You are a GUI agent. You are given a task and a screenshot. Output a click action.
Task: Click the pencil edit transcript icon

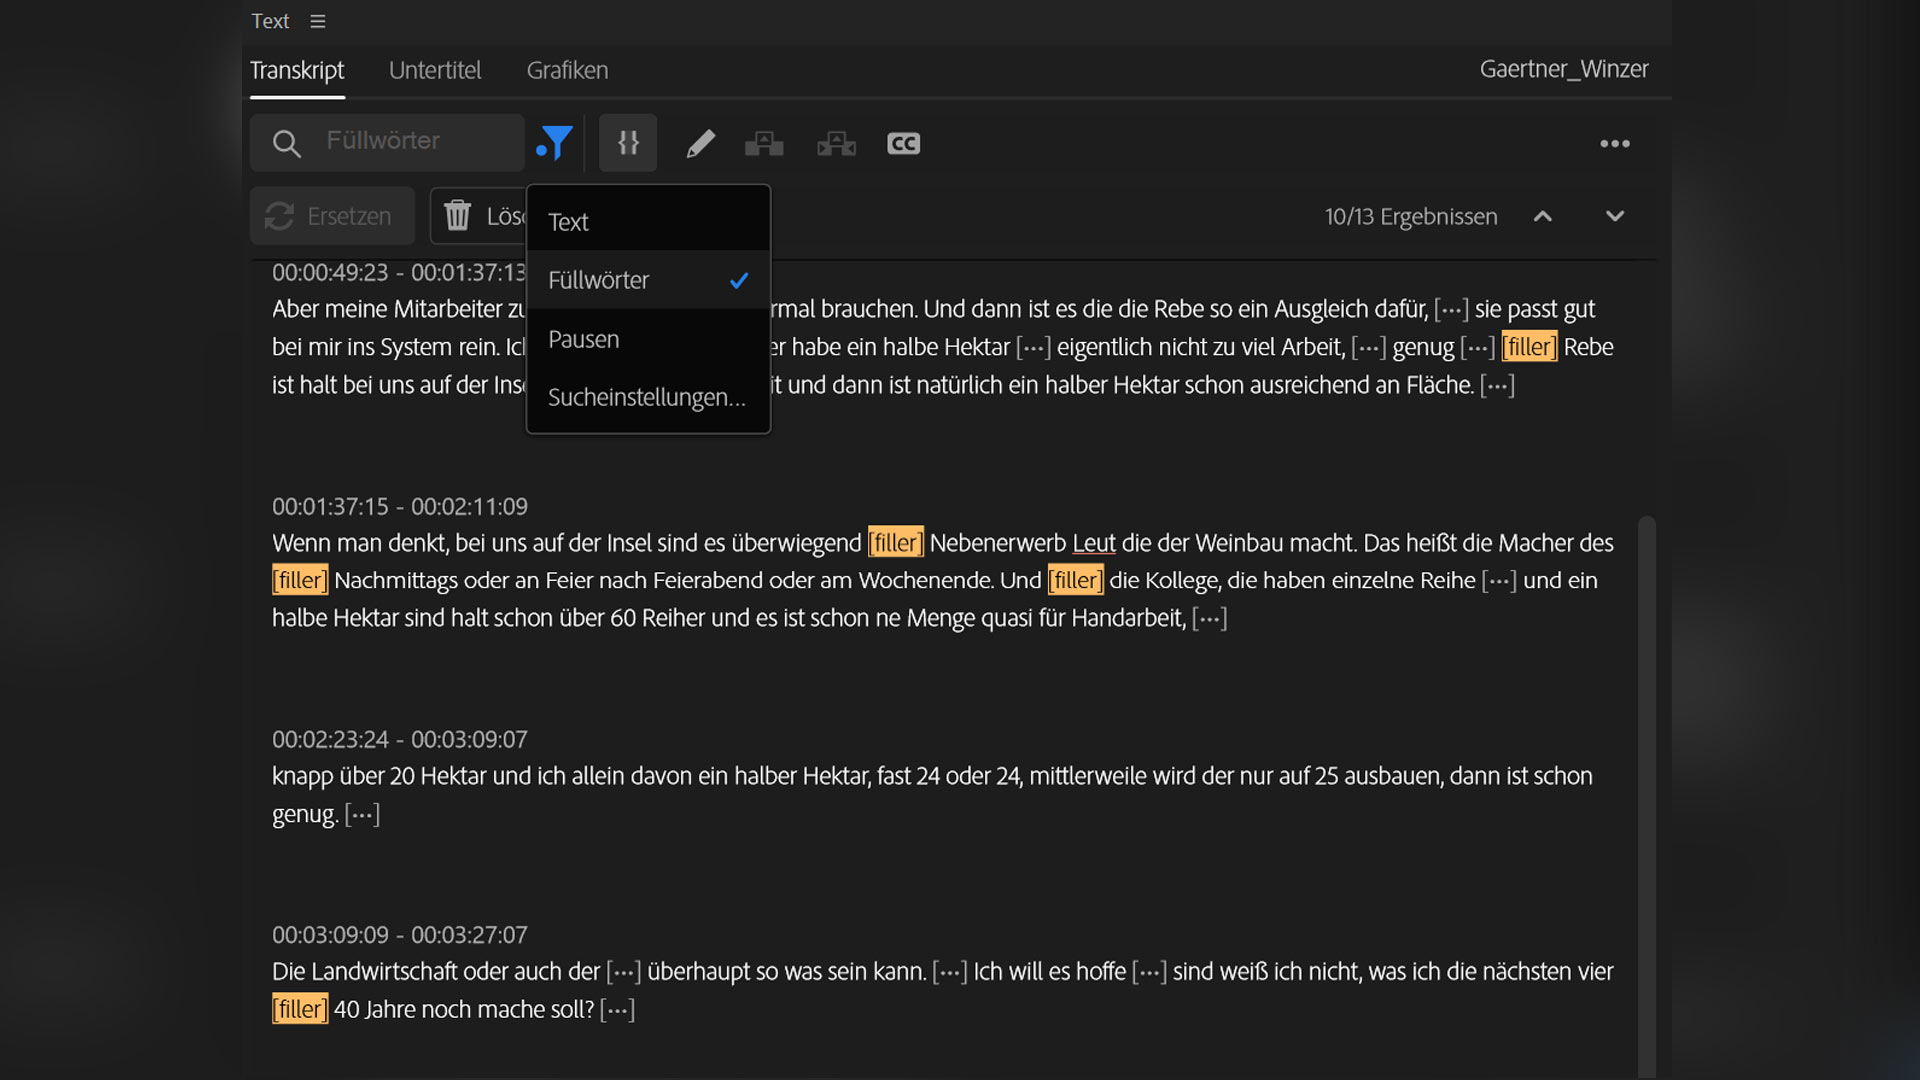(700, 143)
